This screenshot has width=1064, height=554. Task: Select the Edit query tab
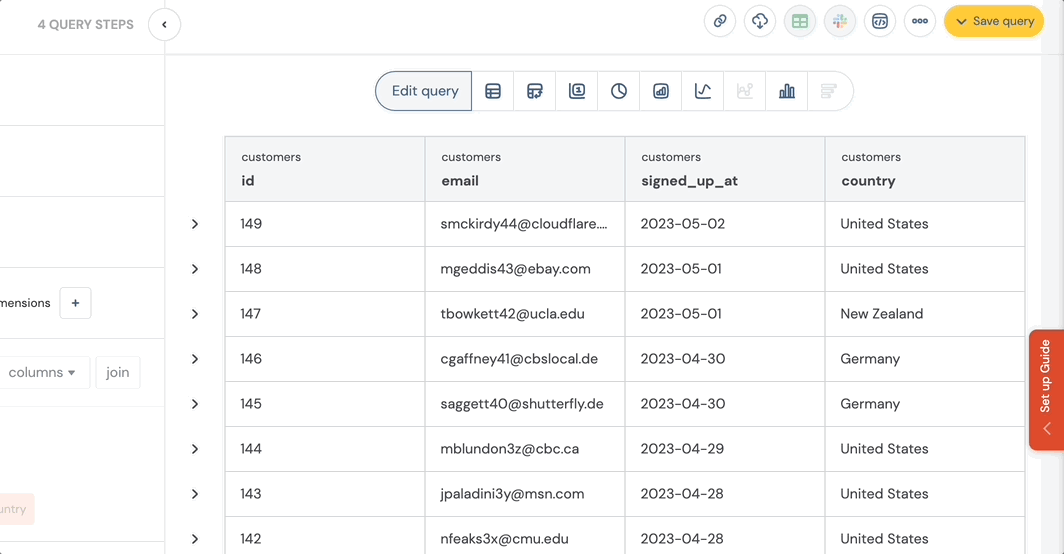[x=424, y=91]
